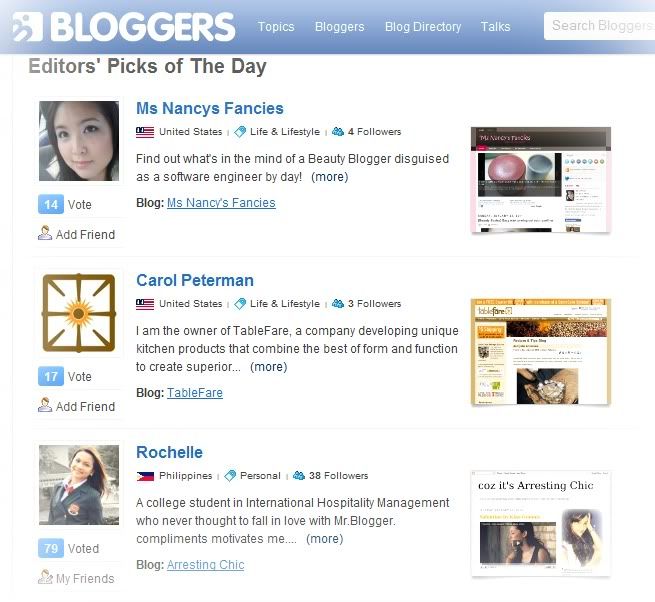
Task: Open Blog Directory in navigation bar
Action: 423,27
